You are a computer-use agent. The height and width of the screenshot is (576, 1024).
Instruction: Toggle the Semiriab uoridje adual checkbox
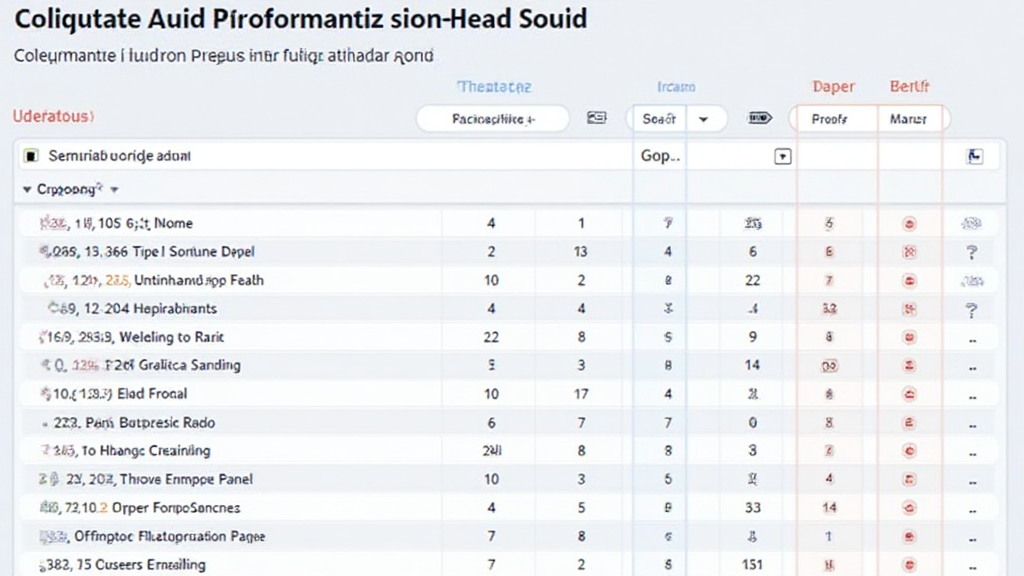pos(31,156)
